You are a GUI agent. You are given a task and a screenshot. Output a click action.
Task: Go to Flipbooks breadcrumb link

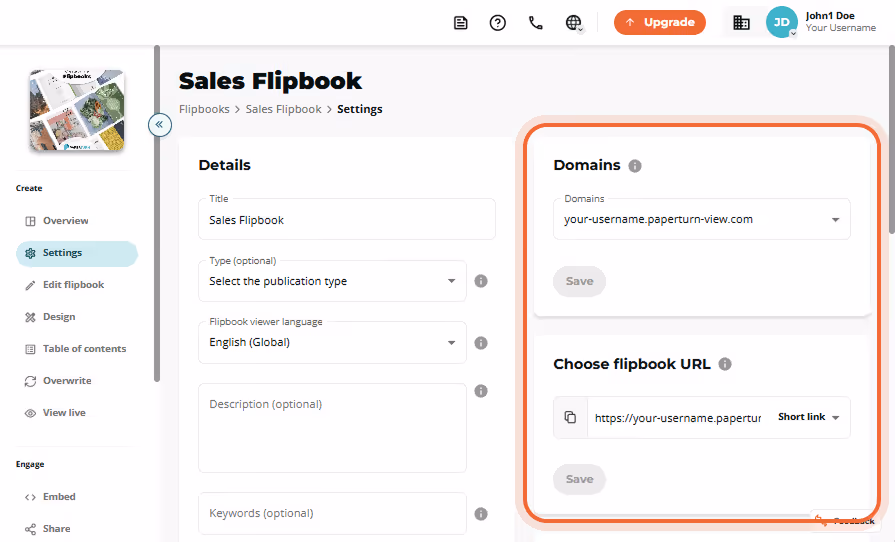pos(204,109)
